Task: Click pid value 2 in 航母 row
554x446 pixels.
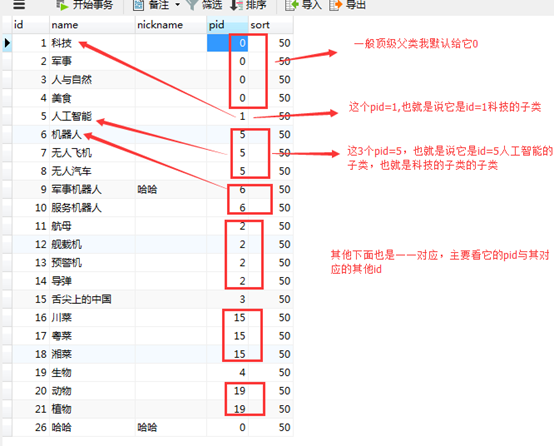Action: click(242, 226)
